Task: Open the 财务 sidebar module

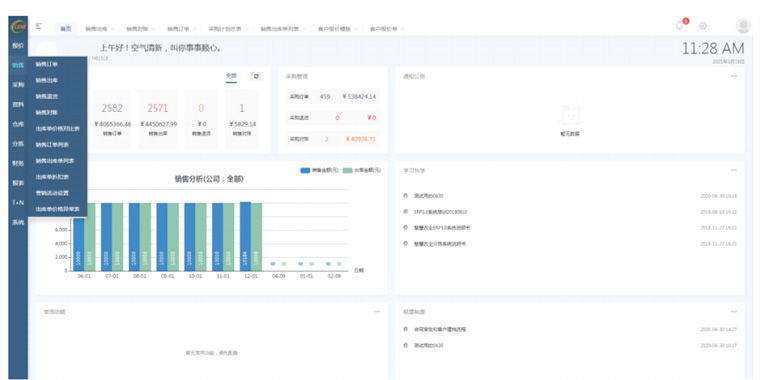Action: [18, 163]
